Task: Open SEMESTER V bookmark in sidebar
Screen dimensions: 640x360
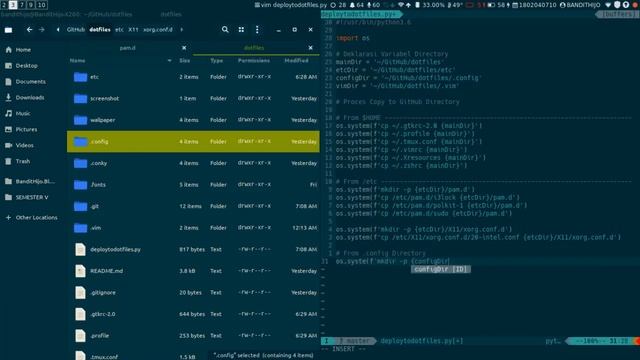Action: point(33,197)
